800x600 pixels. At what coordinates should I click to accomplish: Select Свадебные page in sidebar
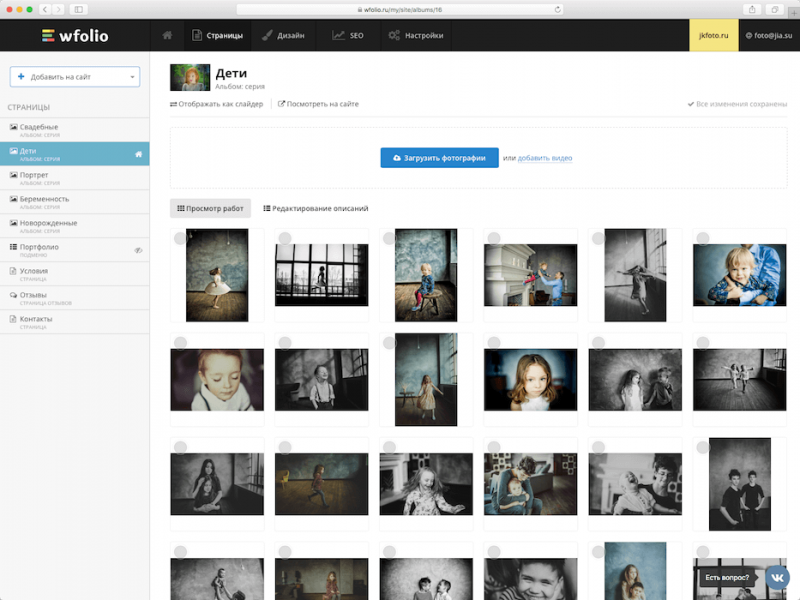tap(40, 127)
